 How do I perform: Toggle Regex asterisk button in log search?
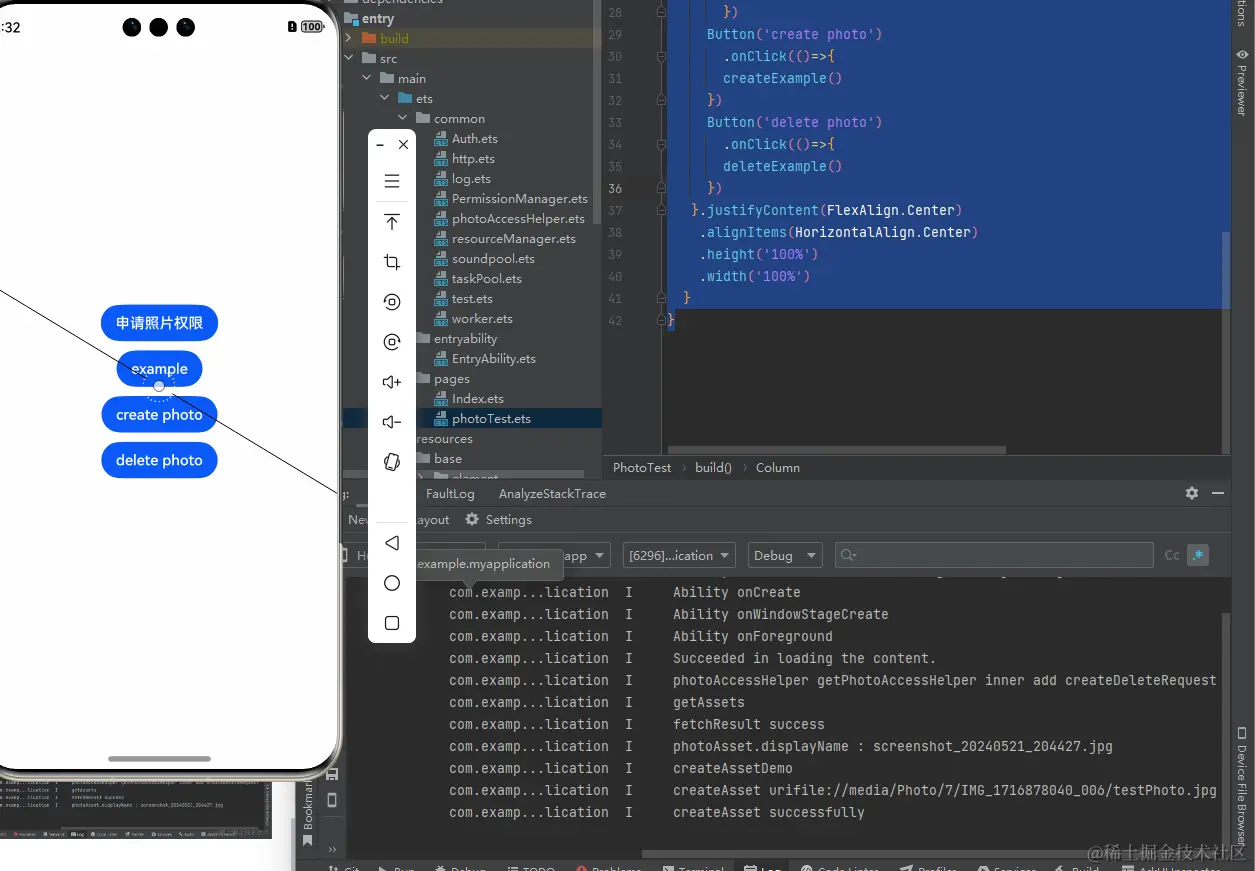point(1198,555)
